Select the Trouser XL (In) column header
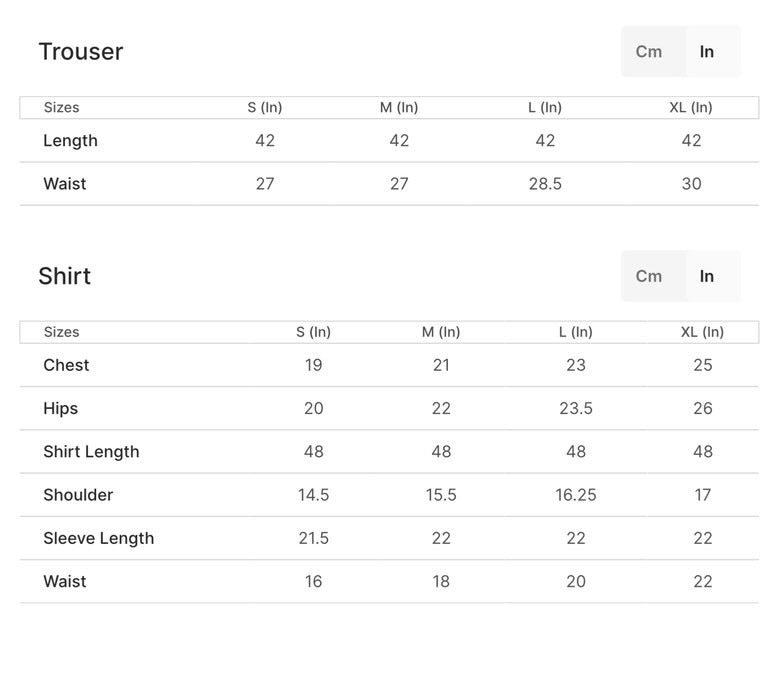Screen dimensions: 780x684 click(691, 107)
